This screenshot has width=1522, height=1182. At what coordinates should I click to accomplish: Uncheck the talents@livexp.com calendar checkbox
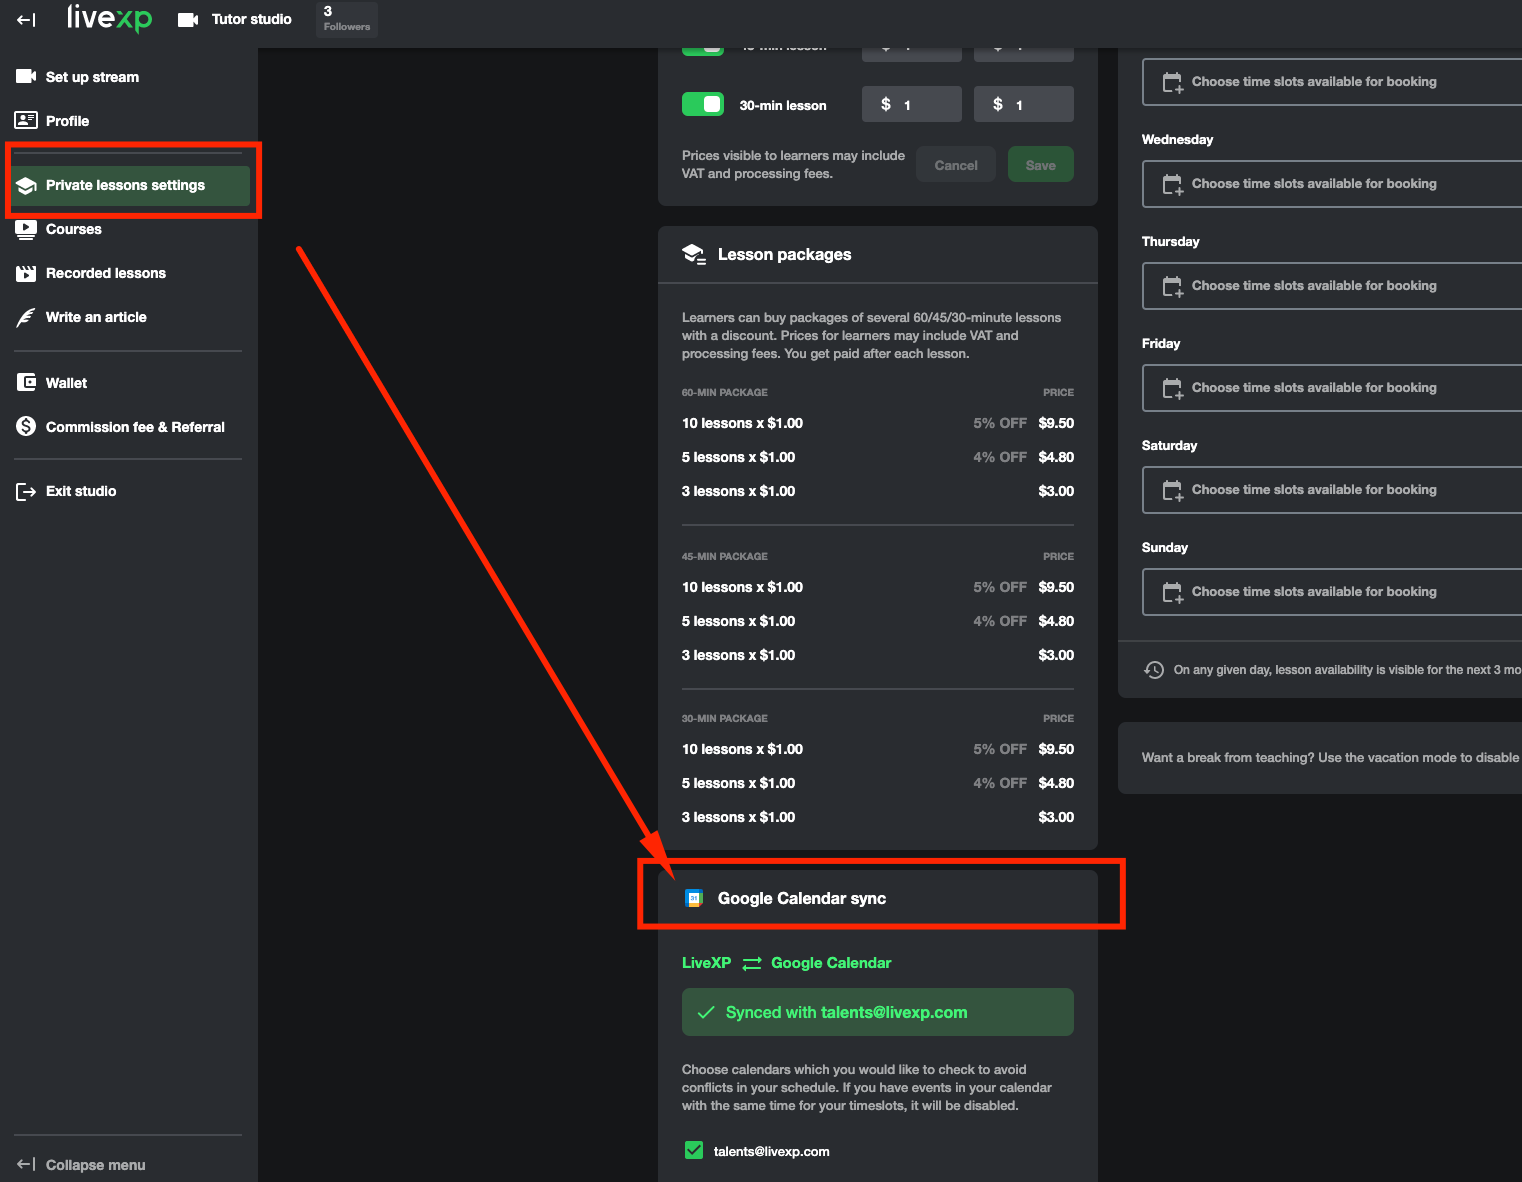(694, 1151)
